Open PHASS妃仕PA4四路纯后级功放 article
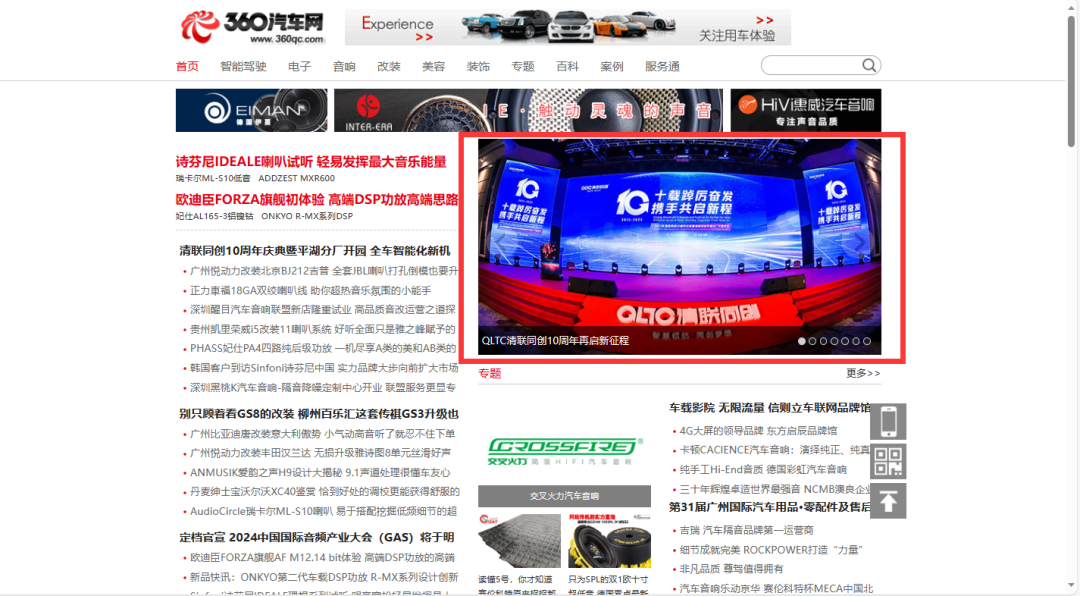This screenshot has width=1080, height=596. tap(323, 348)
